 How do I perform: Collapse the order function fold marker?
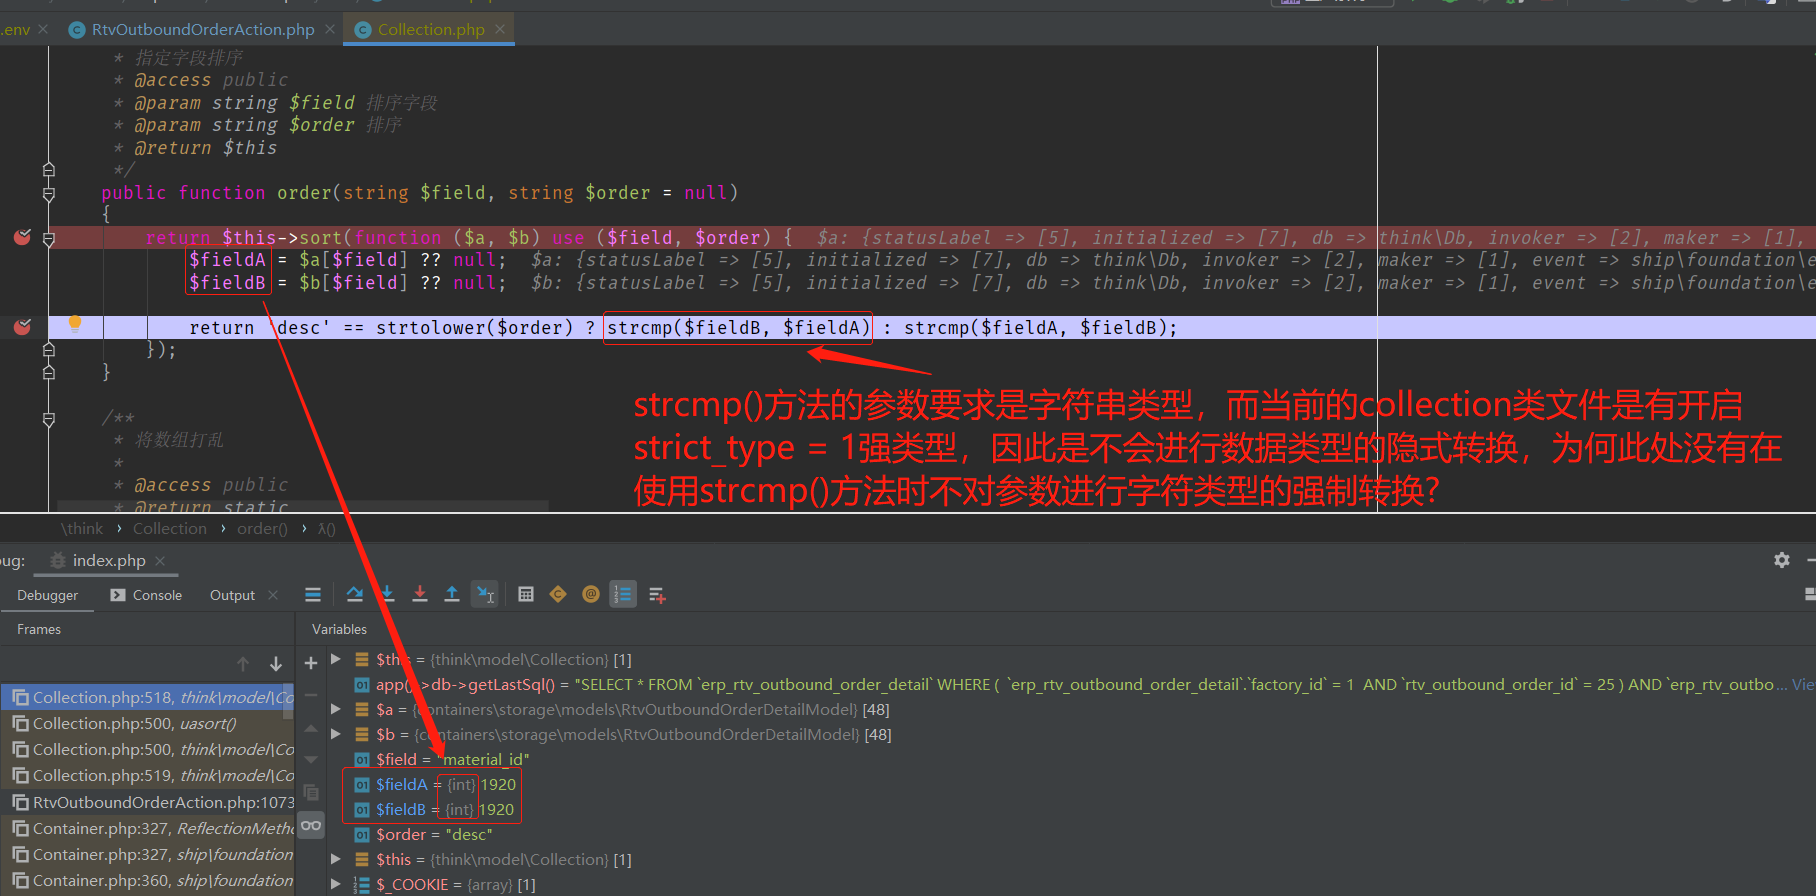tap(49, 194)
